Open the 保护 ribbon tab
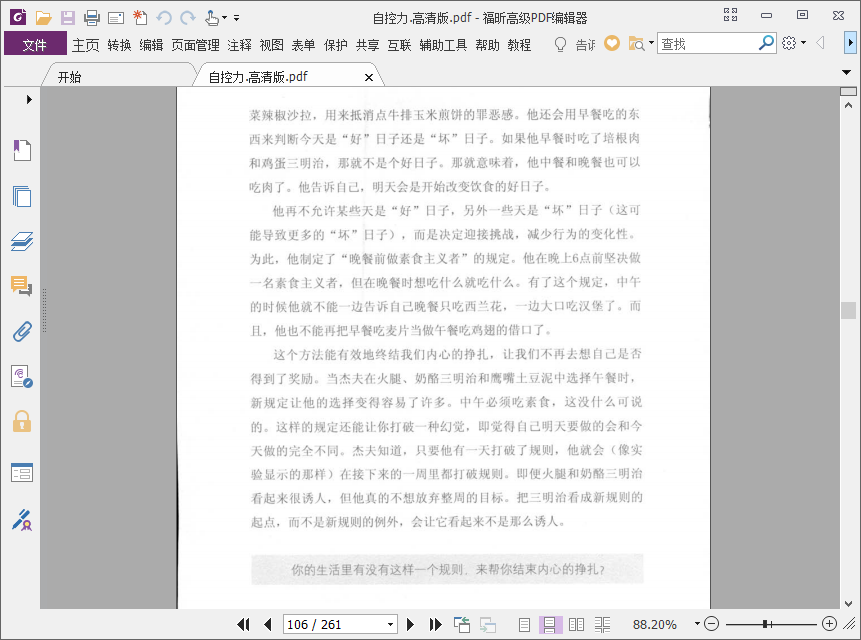Viewport: 861px width, 640px height. point(335,45)
